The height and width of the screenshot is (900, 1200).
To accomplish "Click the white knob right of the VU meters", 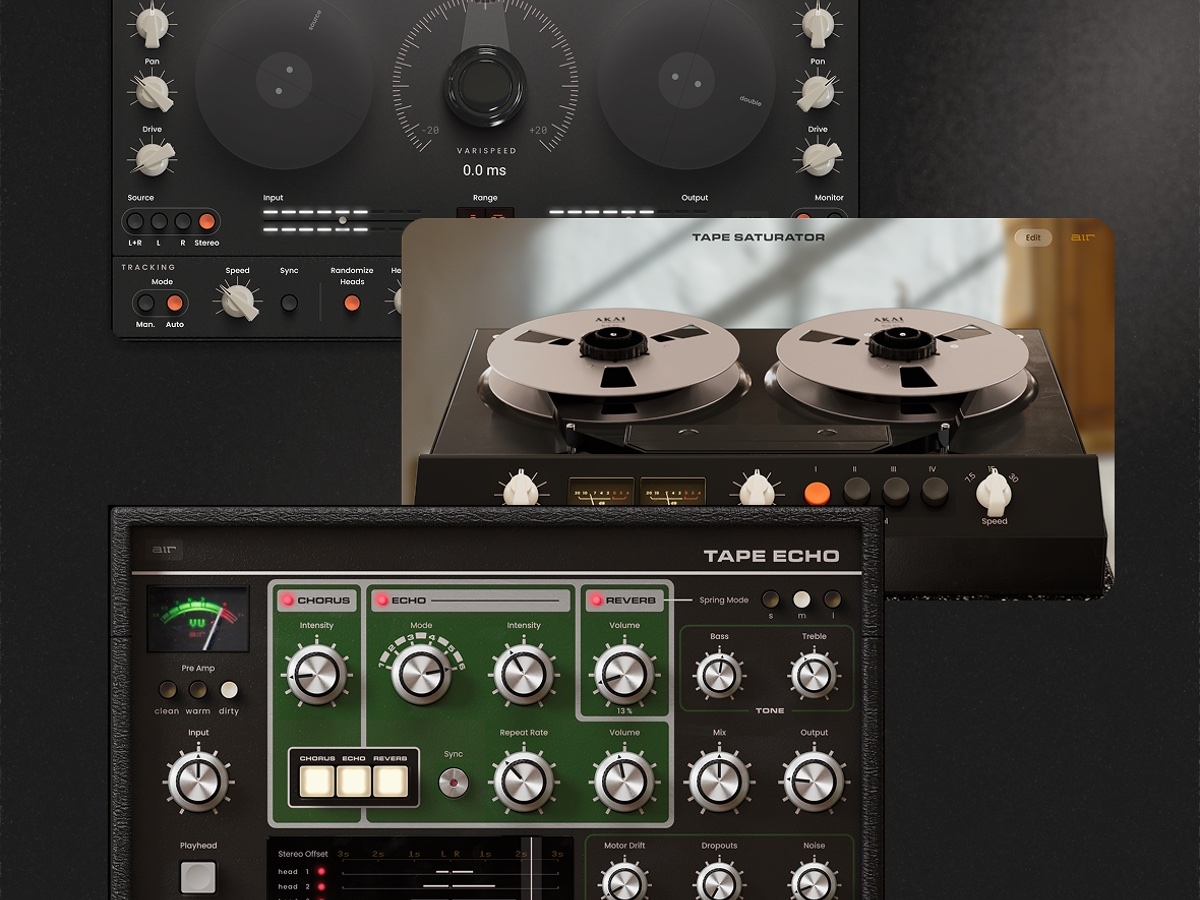I will (757, 489).
